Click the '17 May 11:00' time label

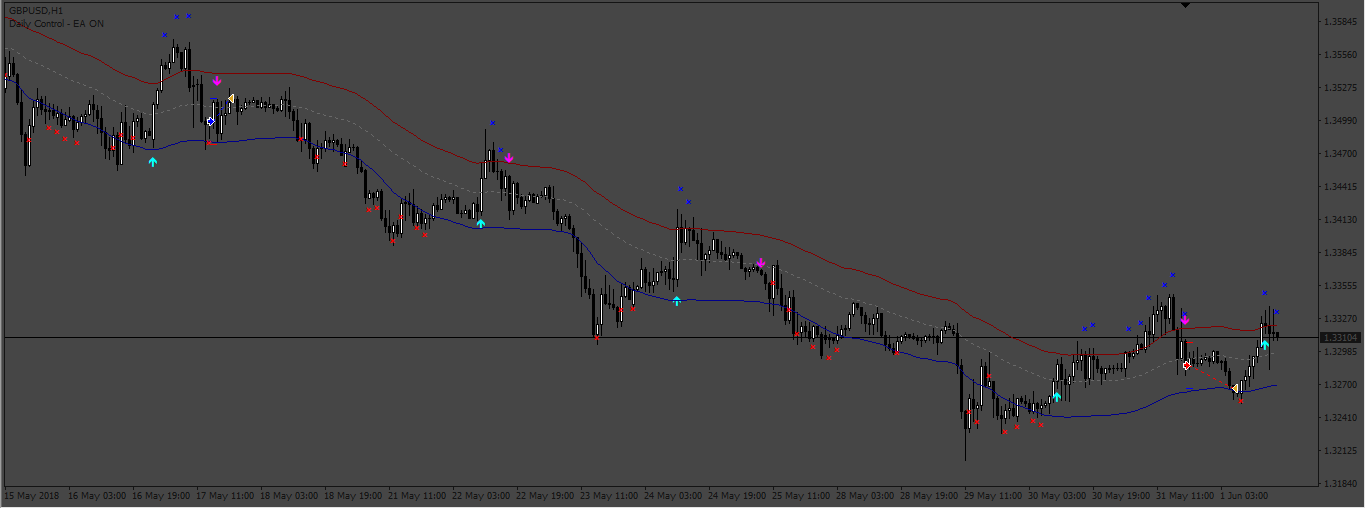(224, 495)
